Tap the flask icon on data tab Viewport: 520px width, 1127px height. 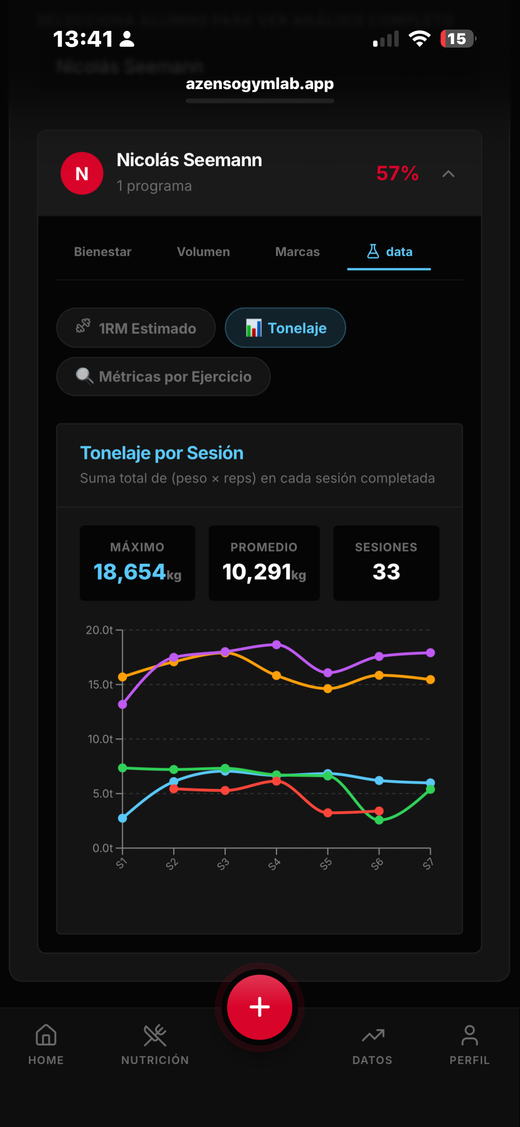click(373, 252)
